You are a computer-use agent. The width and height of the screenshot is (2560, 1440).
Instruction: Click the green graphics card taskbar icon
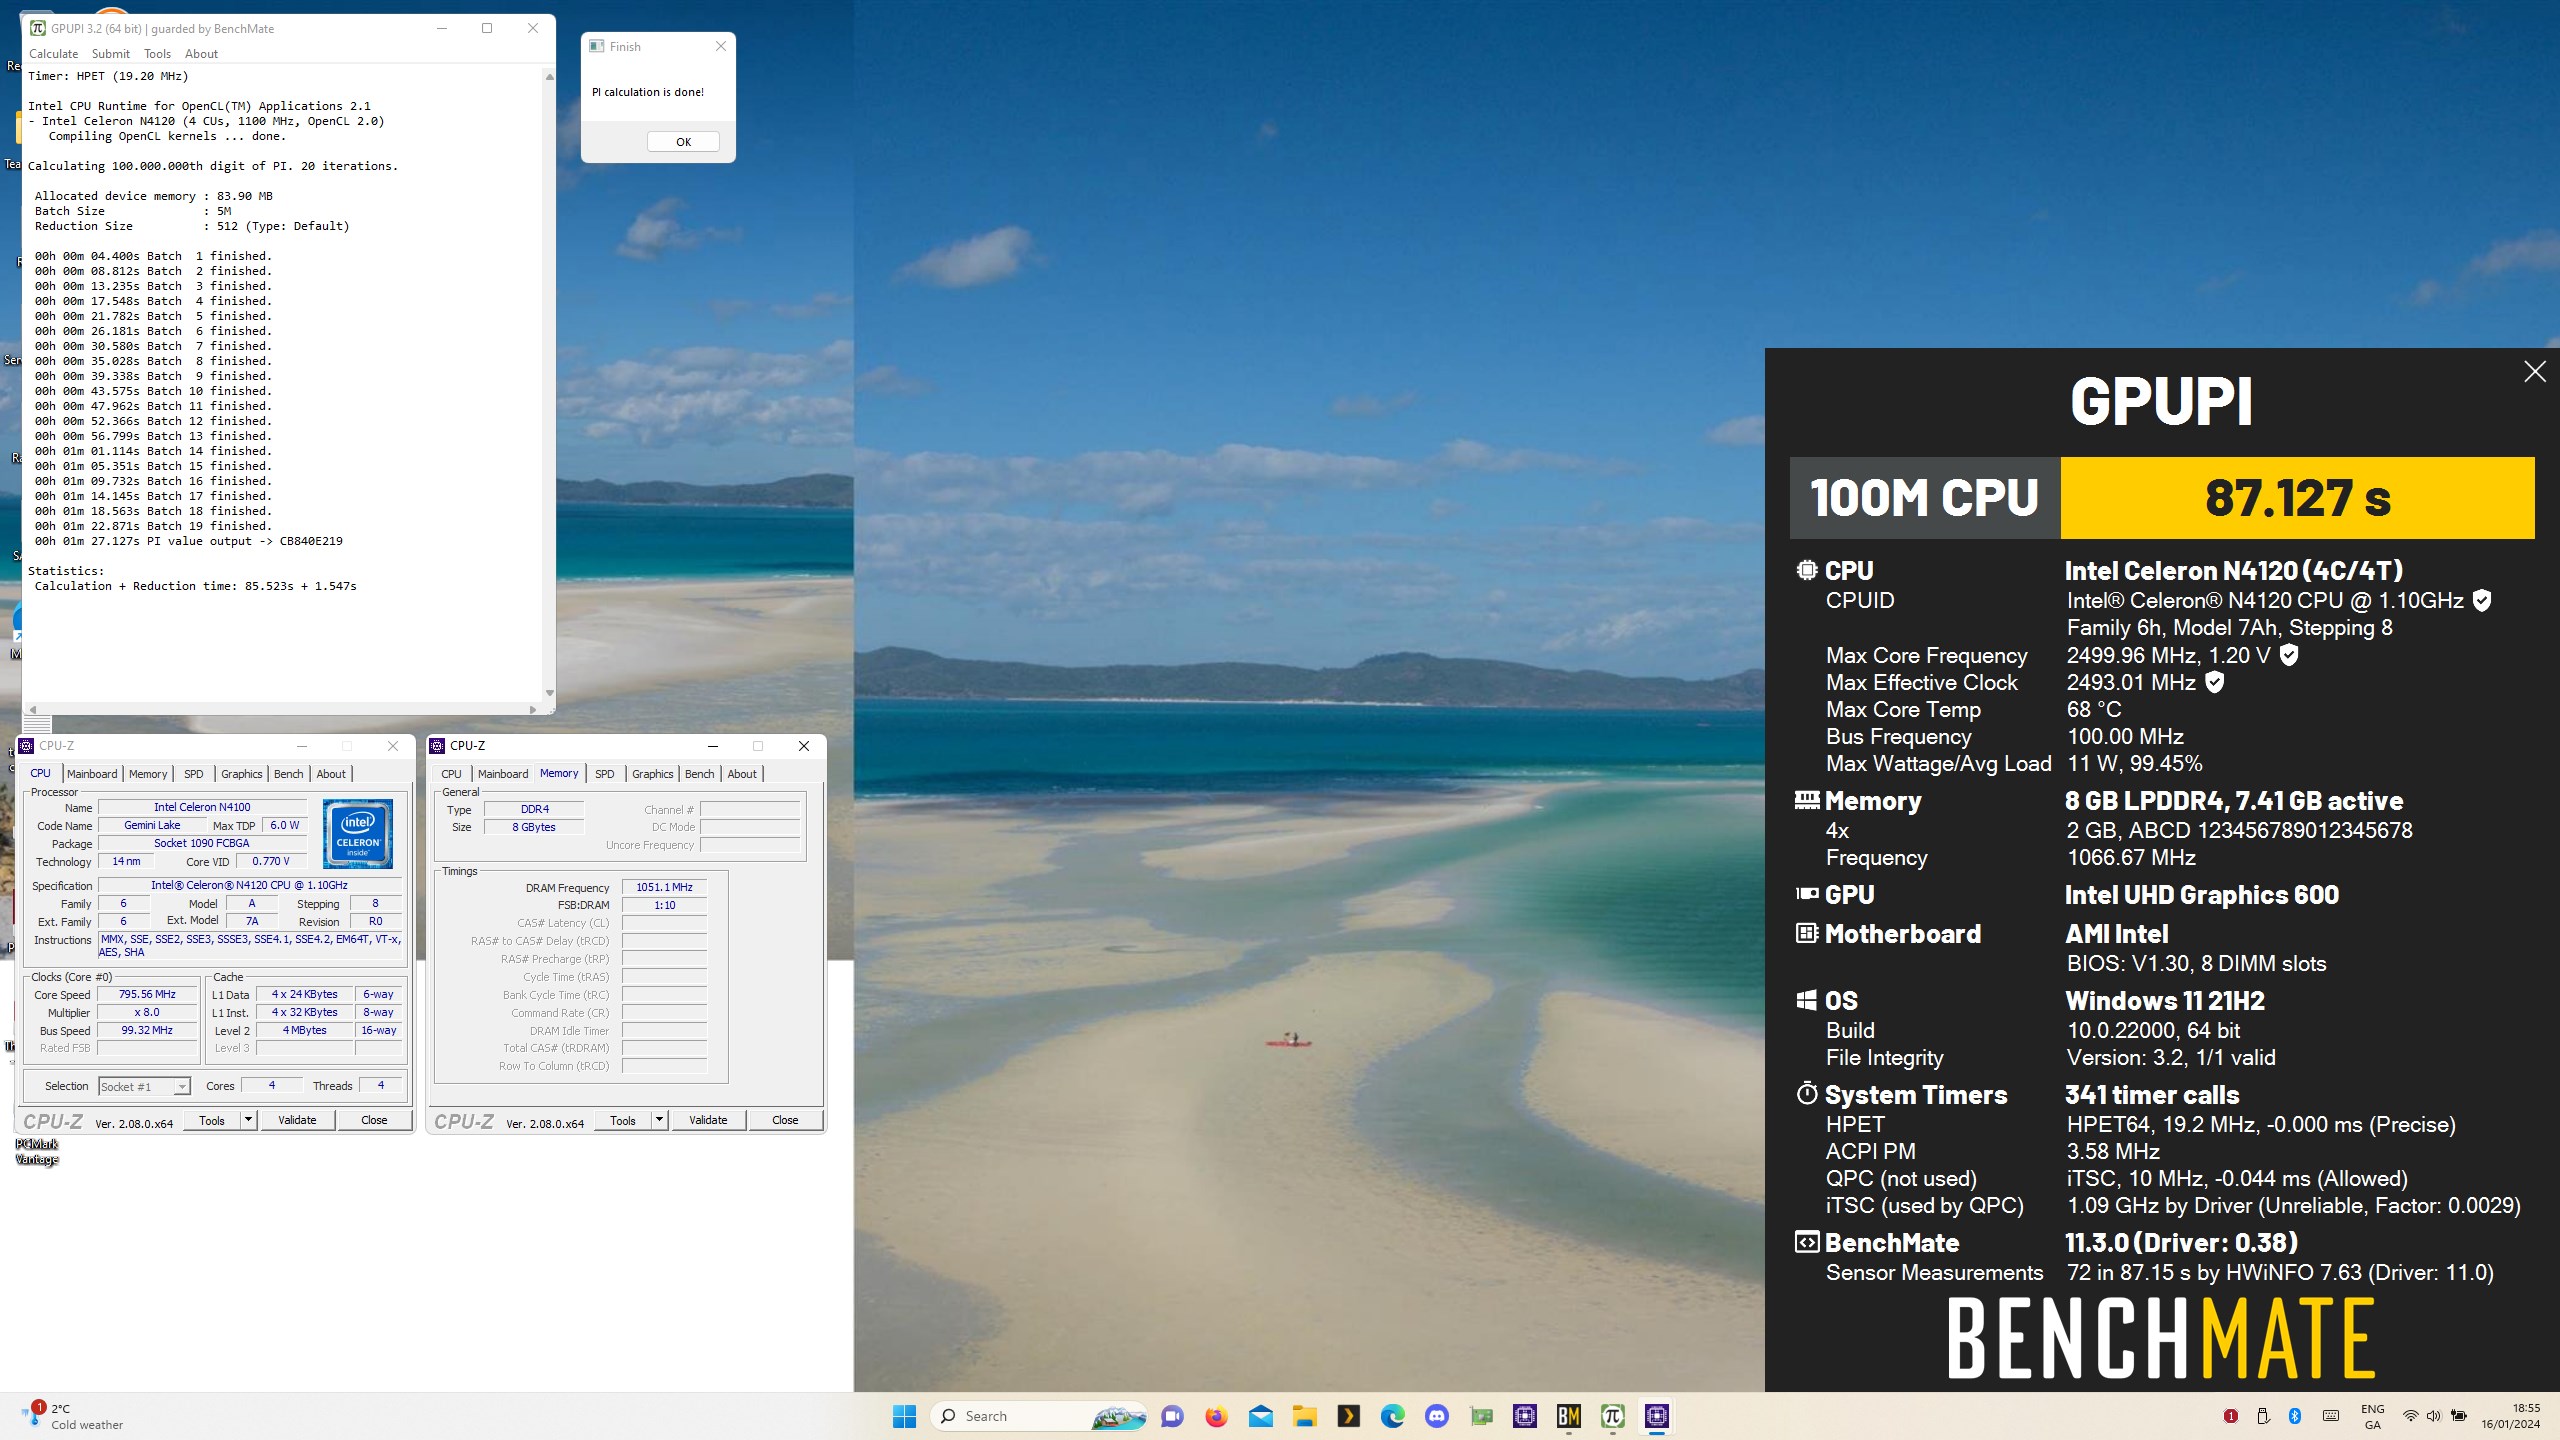1481,1416
